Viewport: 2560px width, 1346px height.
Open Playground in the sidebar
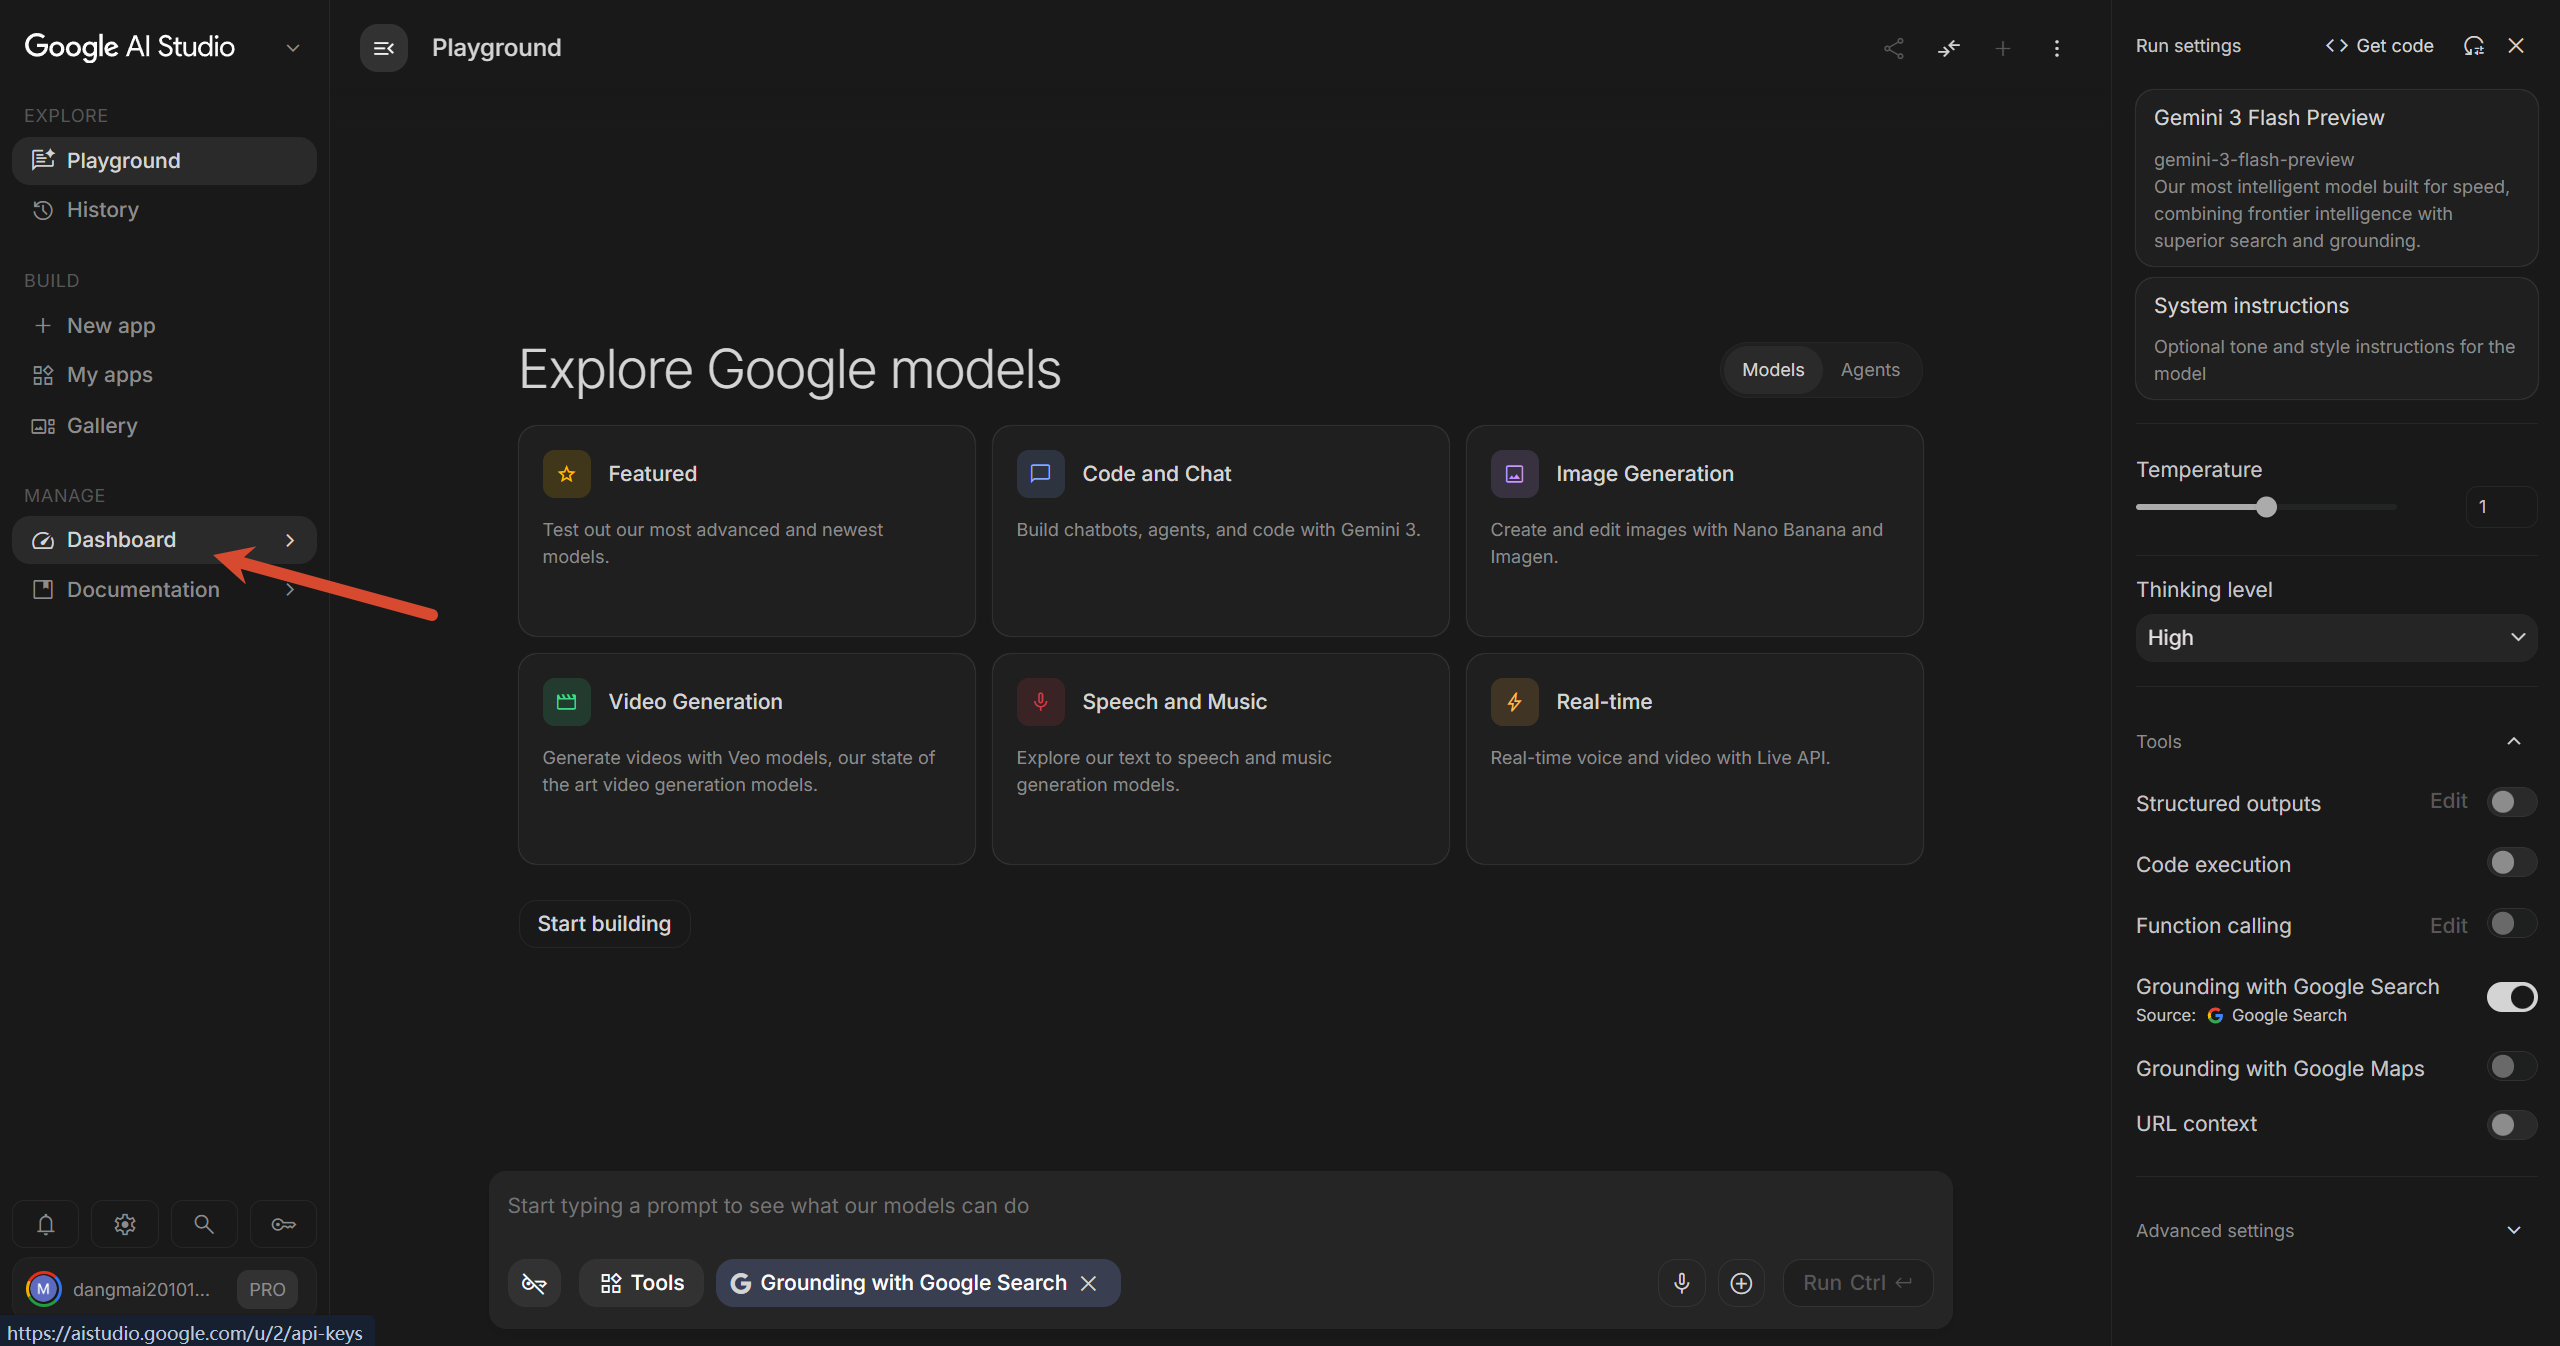point(164,161)
